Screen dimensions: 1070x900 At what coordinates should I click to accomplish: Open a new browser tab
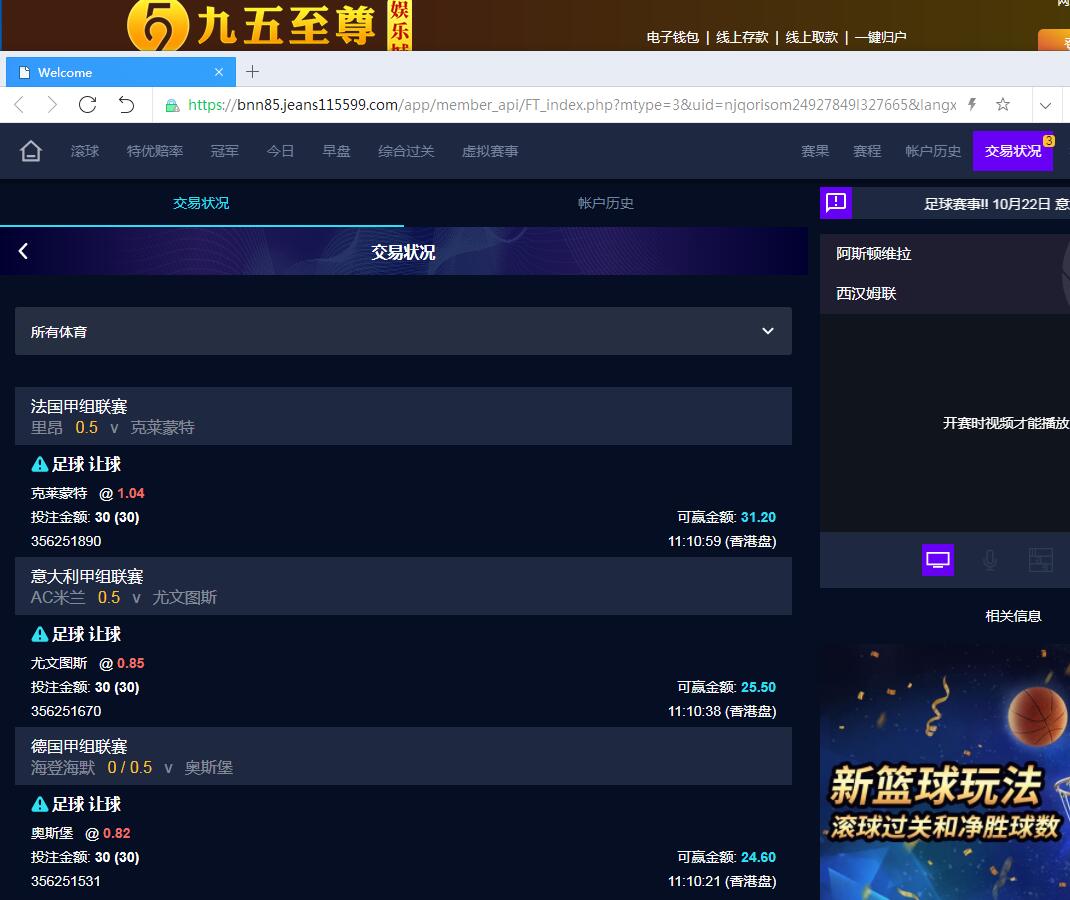[253, 71]
